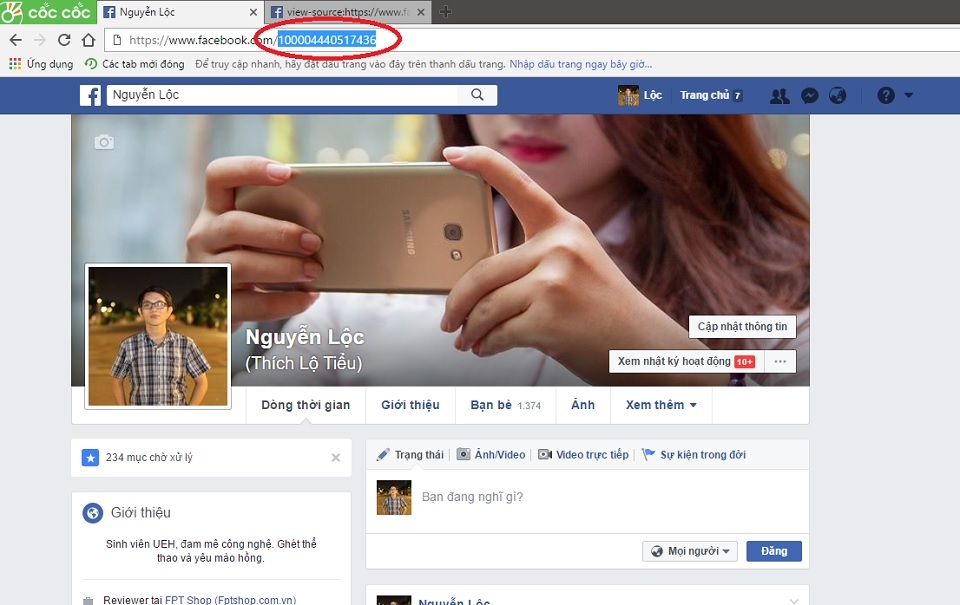This screenshot has width=960, height=605.
Task: Open FPT Shop workplace link
Action: [230, 600]
